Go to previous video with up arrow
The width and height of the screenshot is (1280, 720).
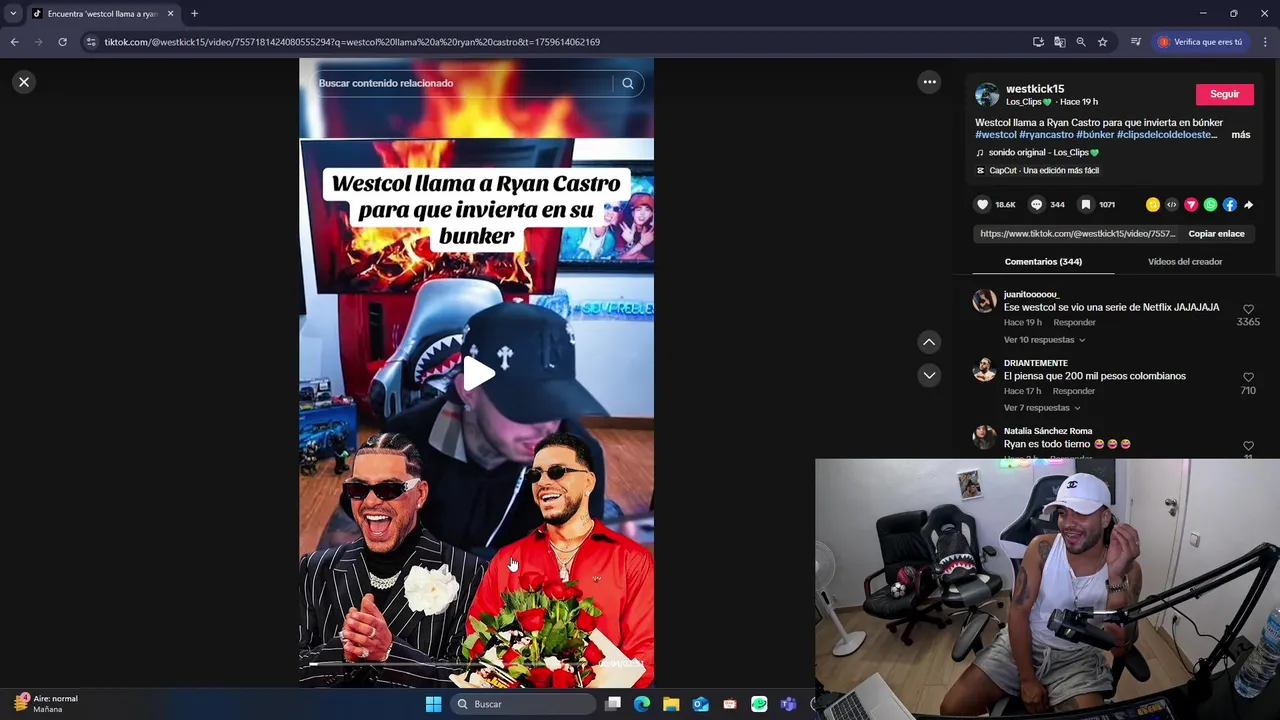pos(929,342)
